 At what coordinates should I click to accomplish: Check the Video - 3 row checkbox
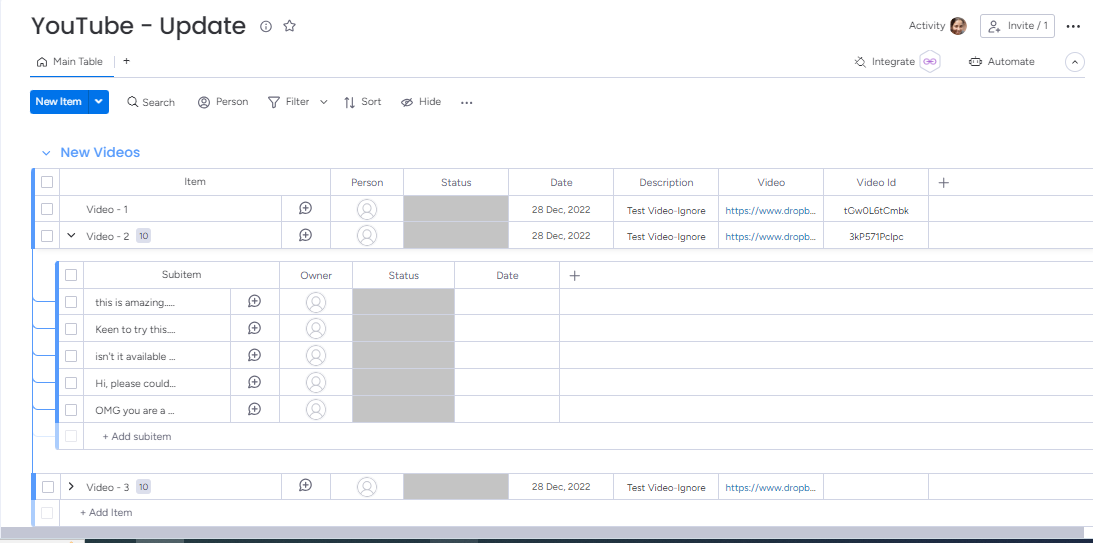[x=47, y=487]
